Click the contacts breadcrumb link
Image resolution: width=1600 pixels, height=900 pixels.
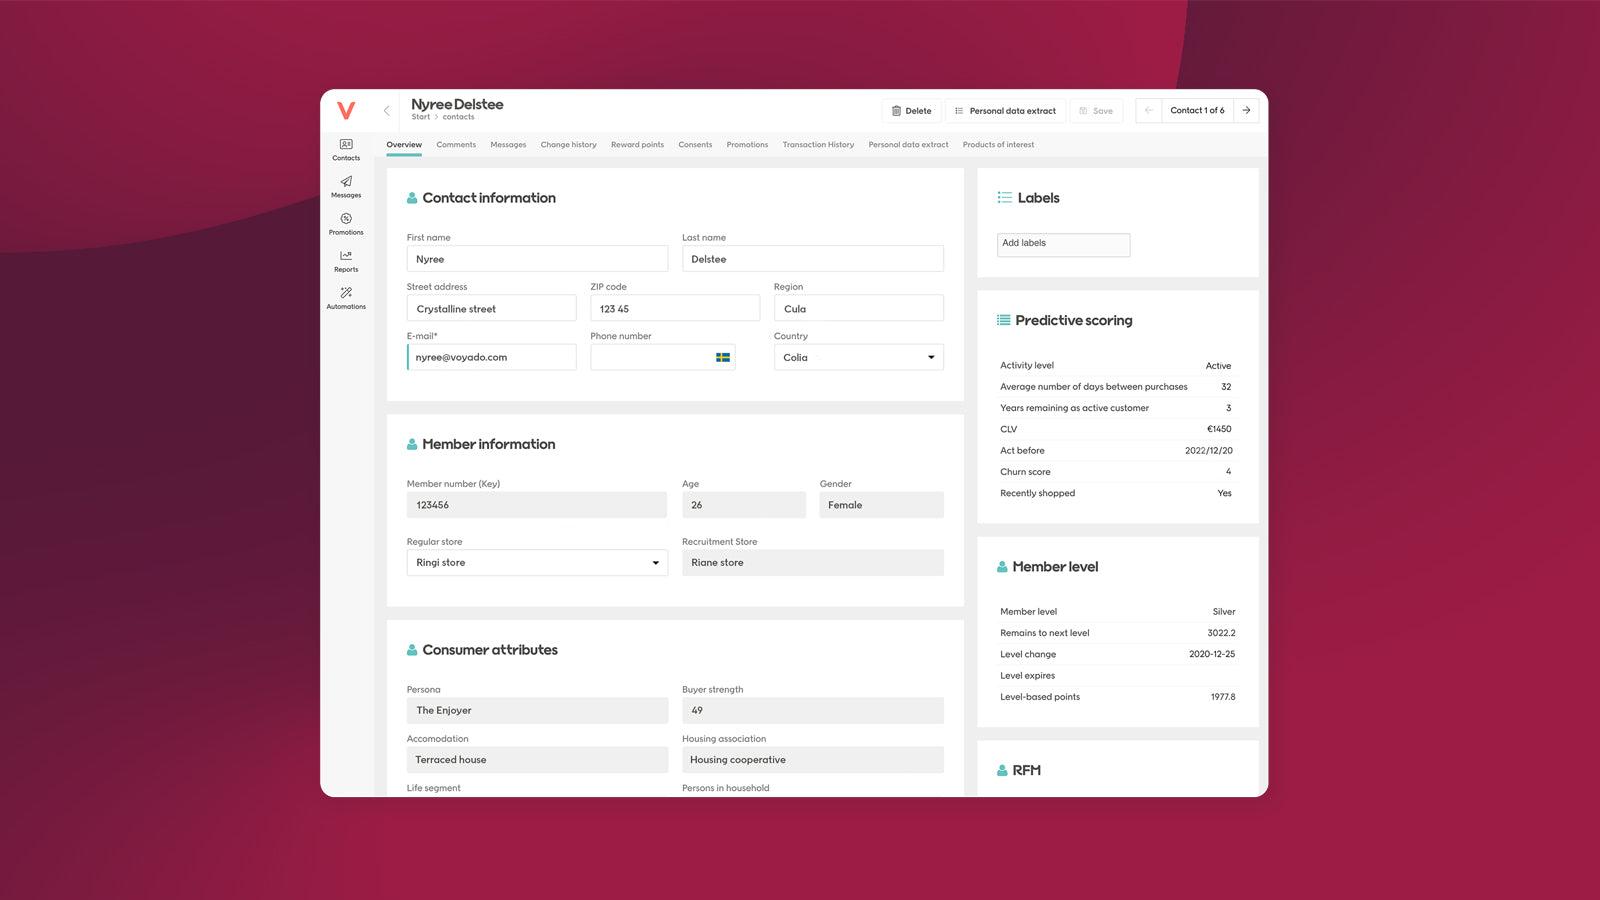[x=459, y=118]
